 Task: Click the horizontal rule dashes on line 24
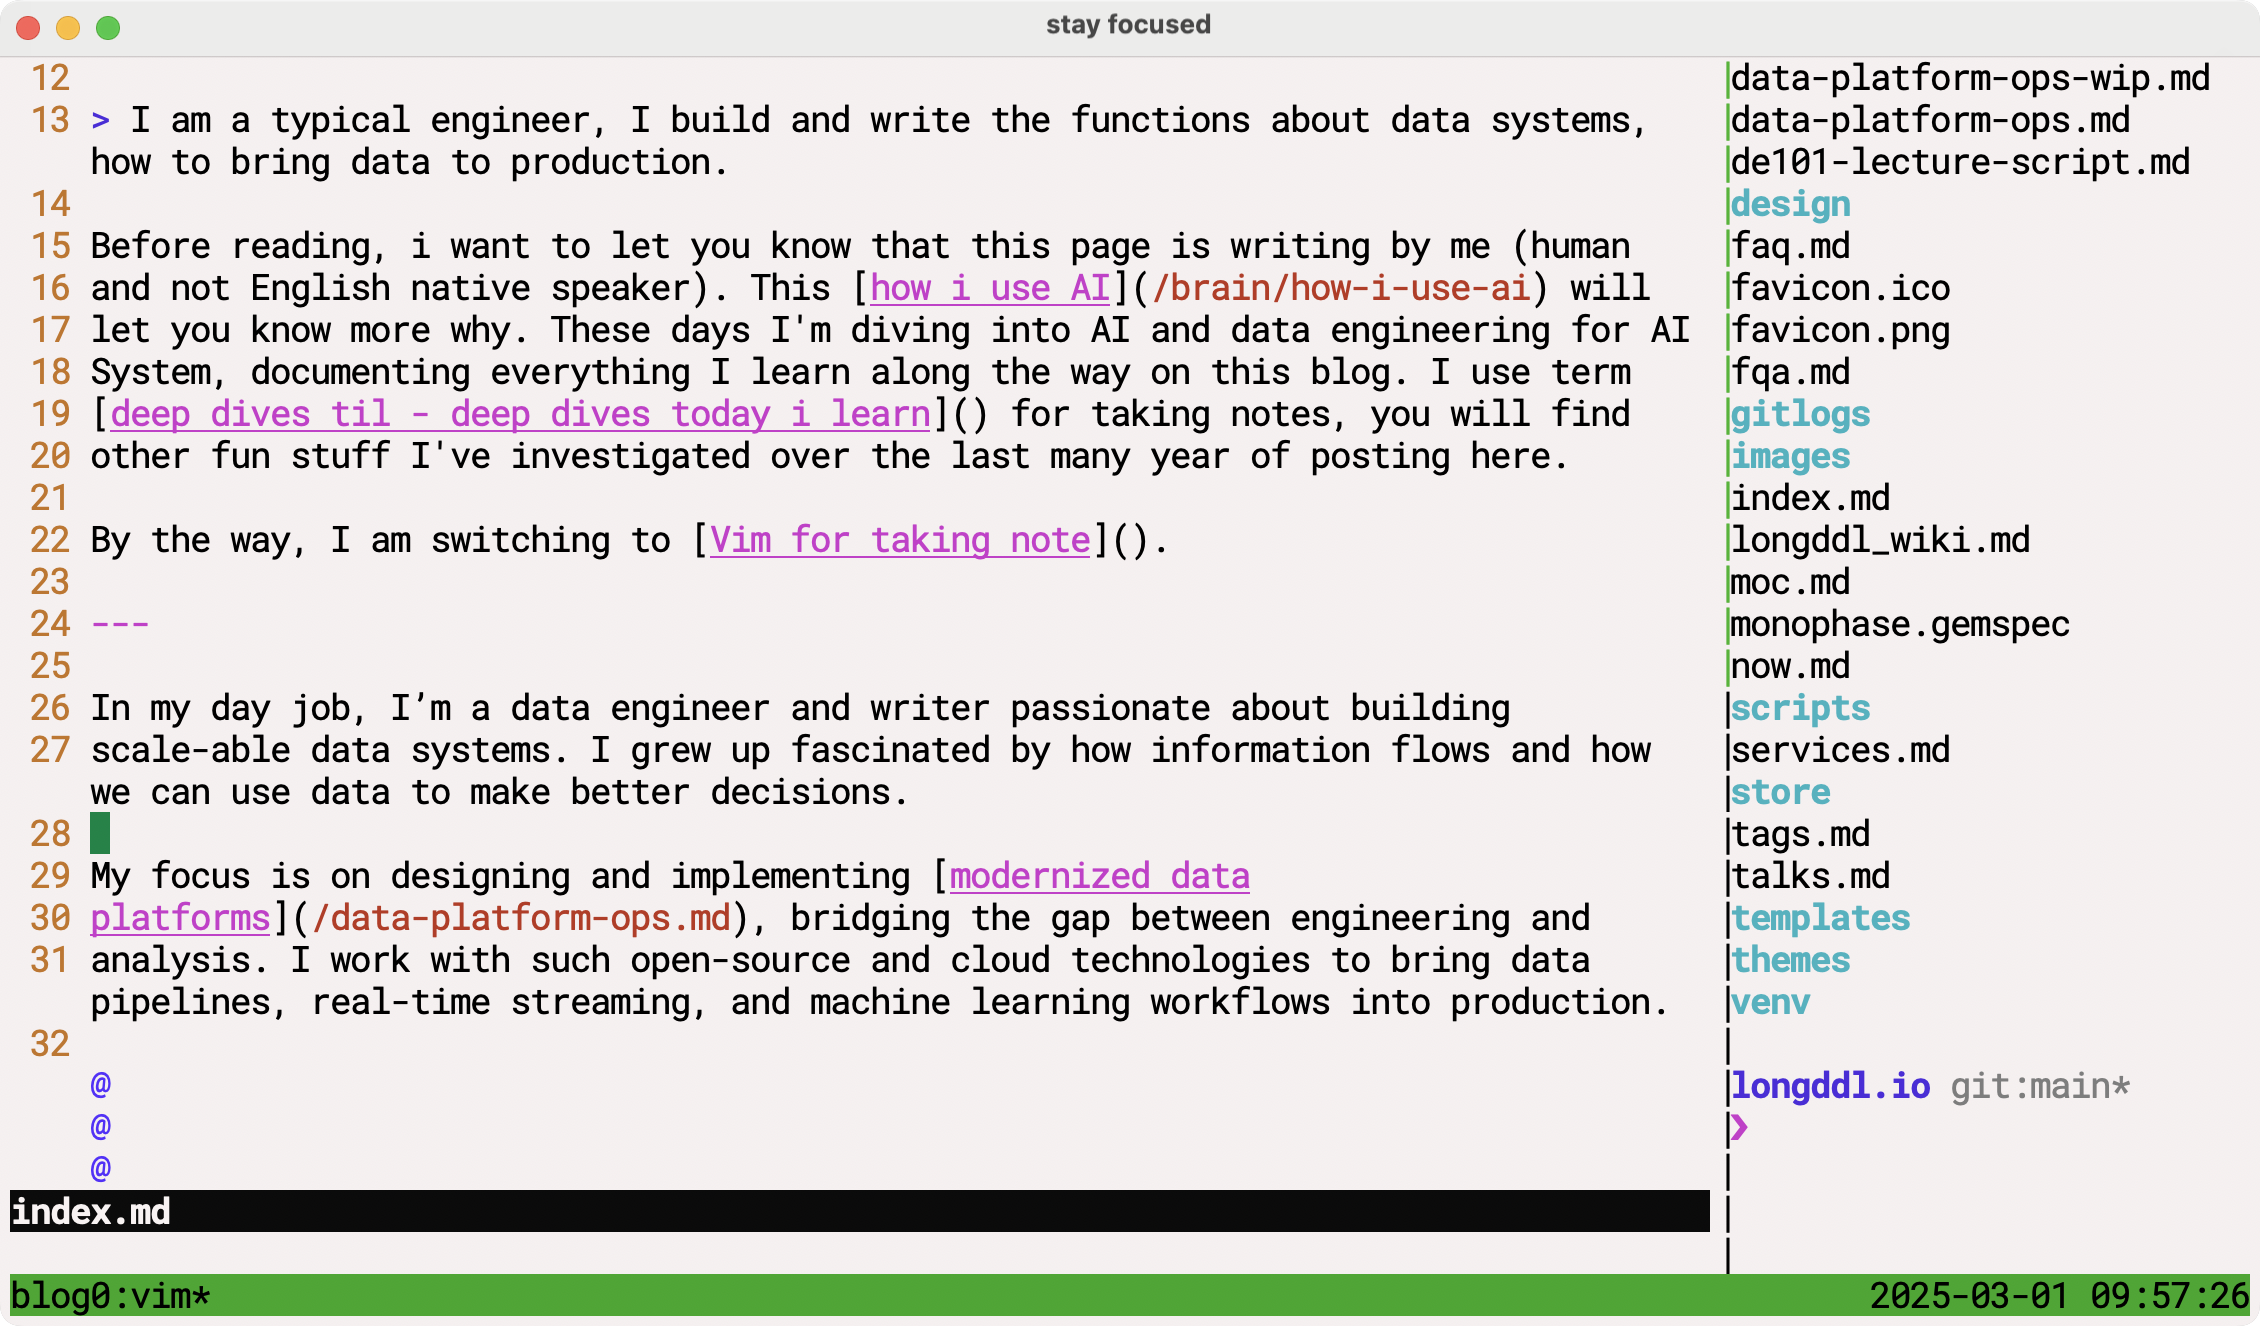pos(120,624)
